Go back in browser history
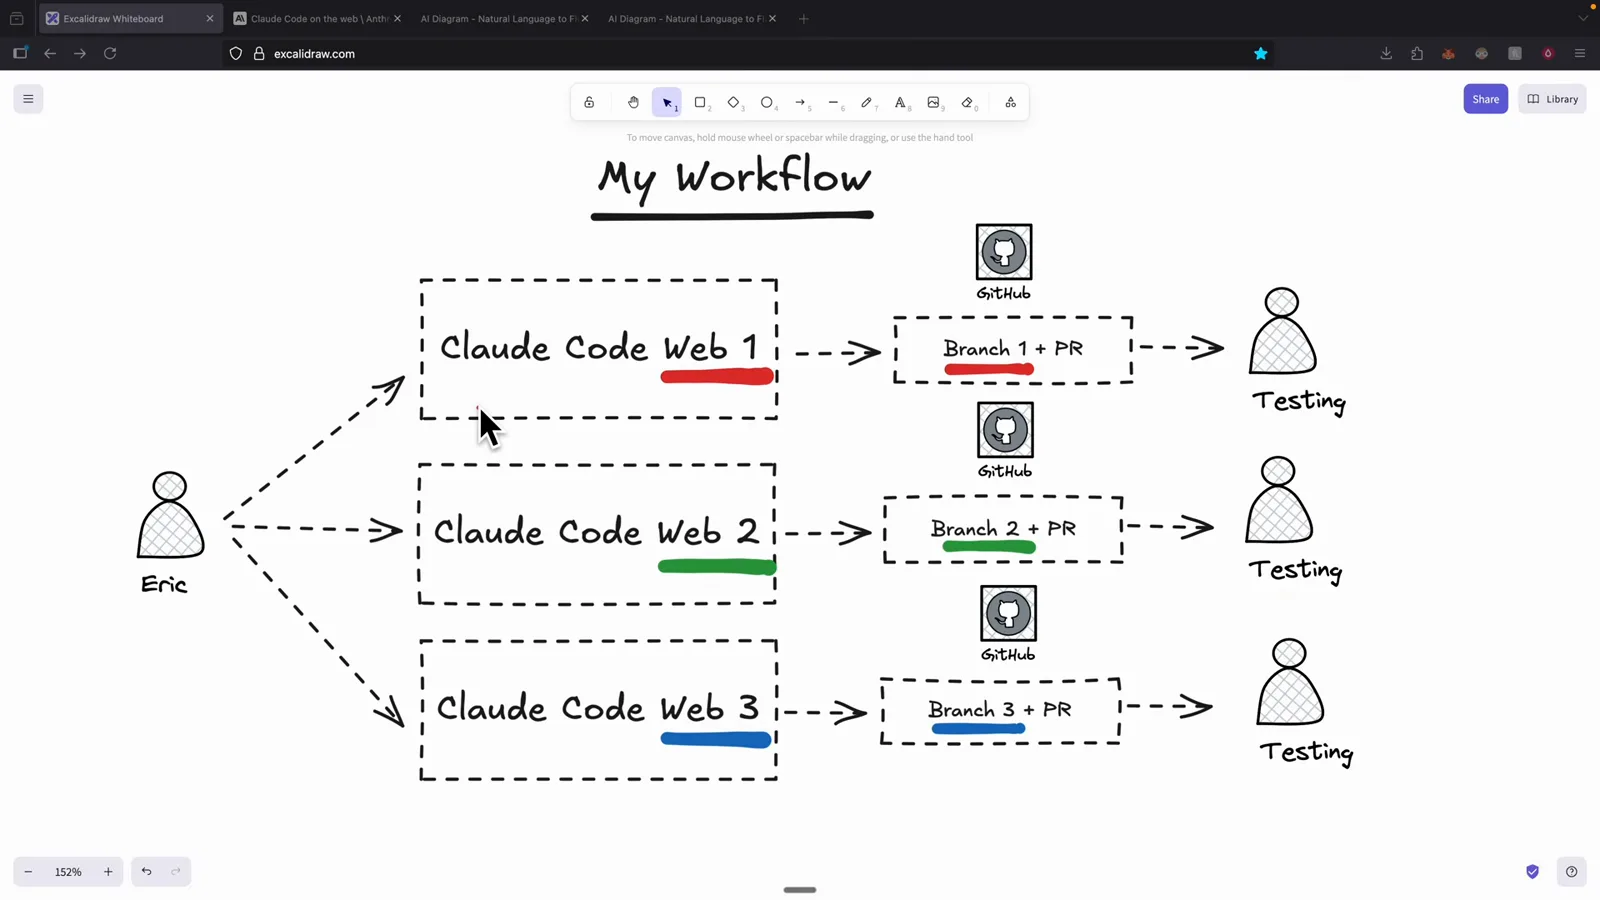 point(50,54)
